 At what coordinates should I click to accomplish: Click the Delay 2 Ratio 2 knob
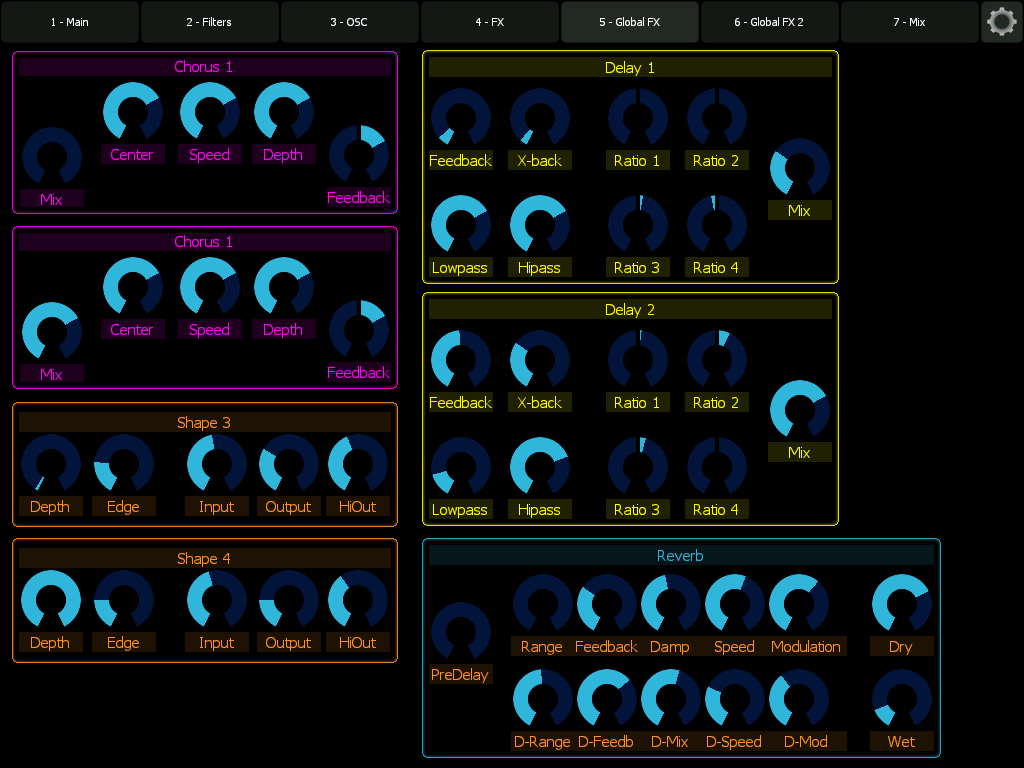coord(717,360)
